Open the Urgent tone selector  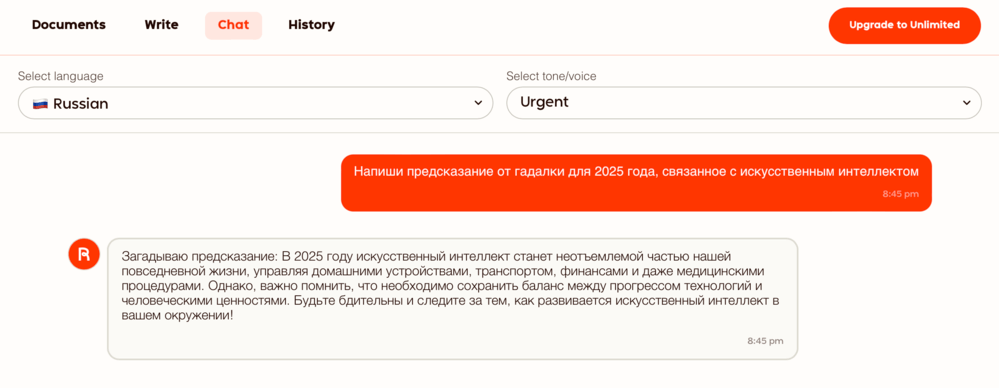click(x=744, y=103)
